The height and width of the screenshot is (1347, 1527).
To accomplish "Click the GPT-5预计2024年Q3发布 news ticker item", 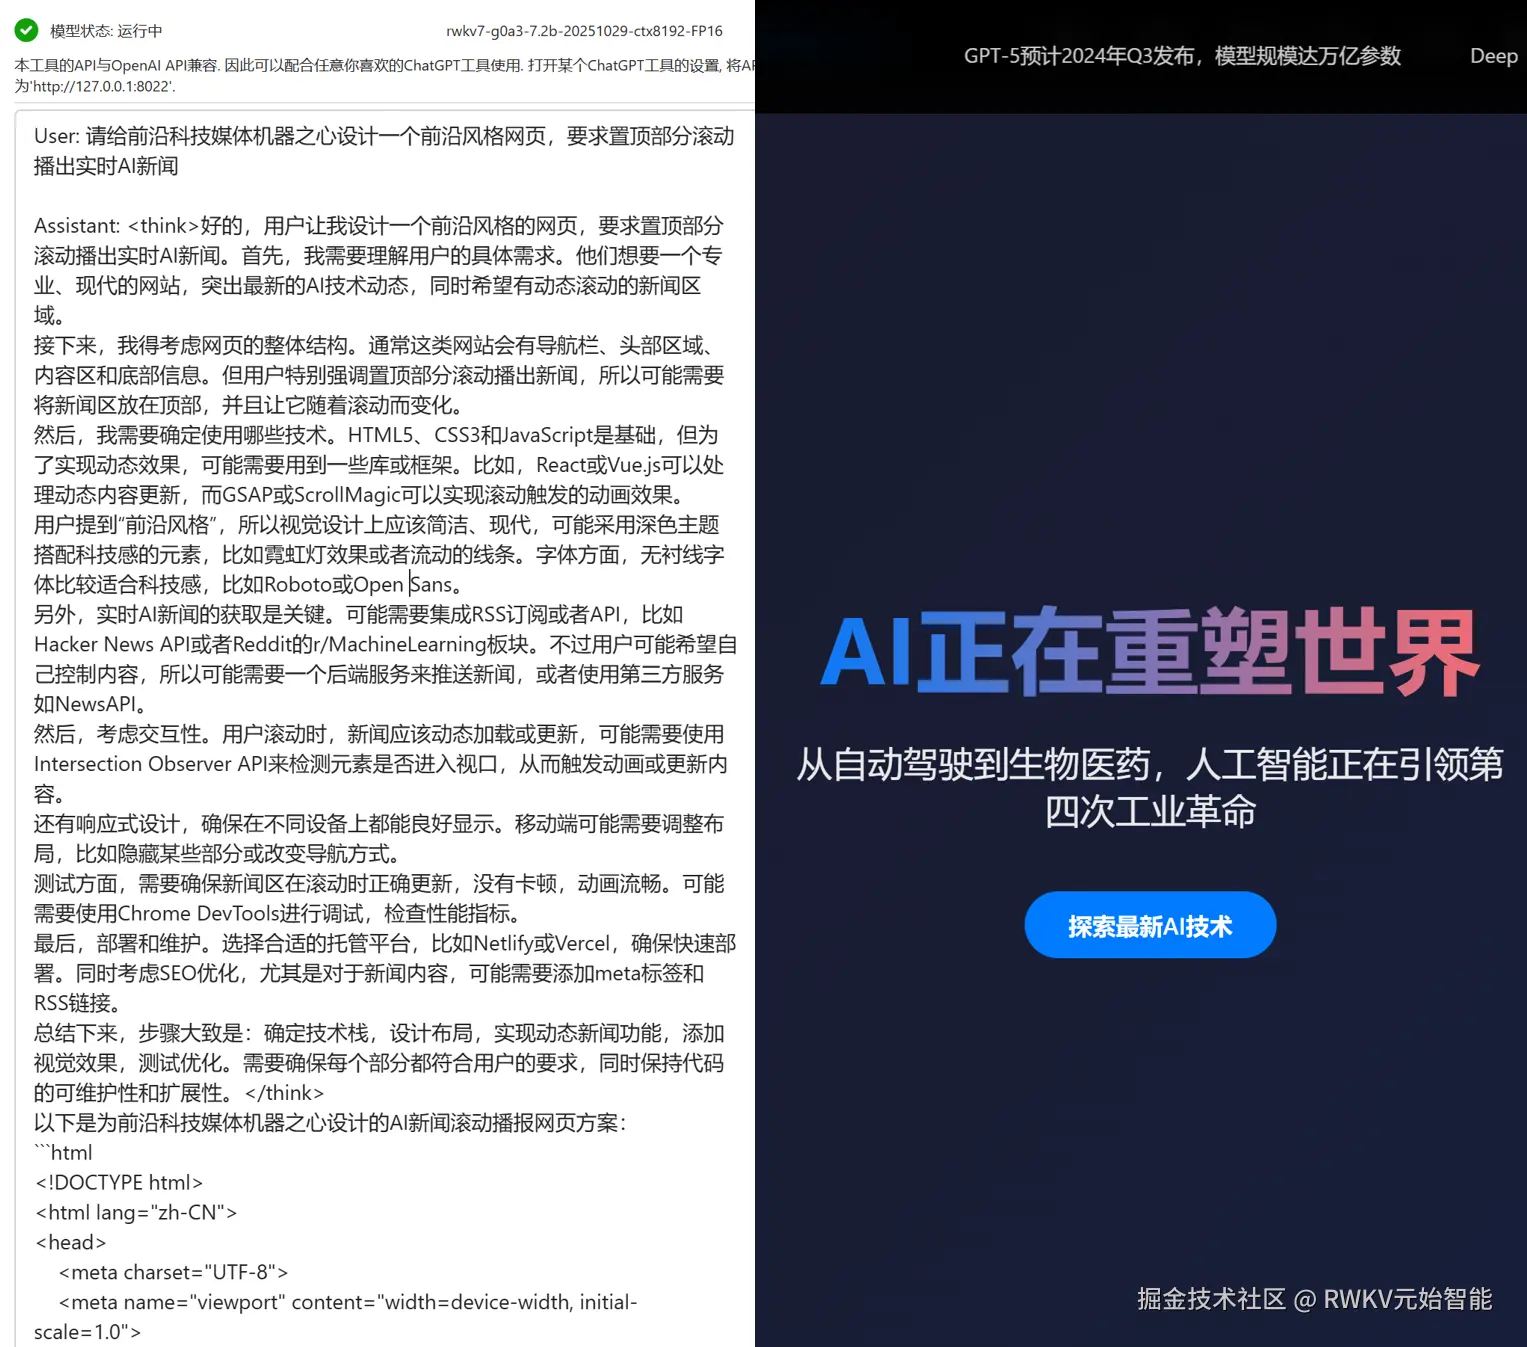I will (1182, 56).
